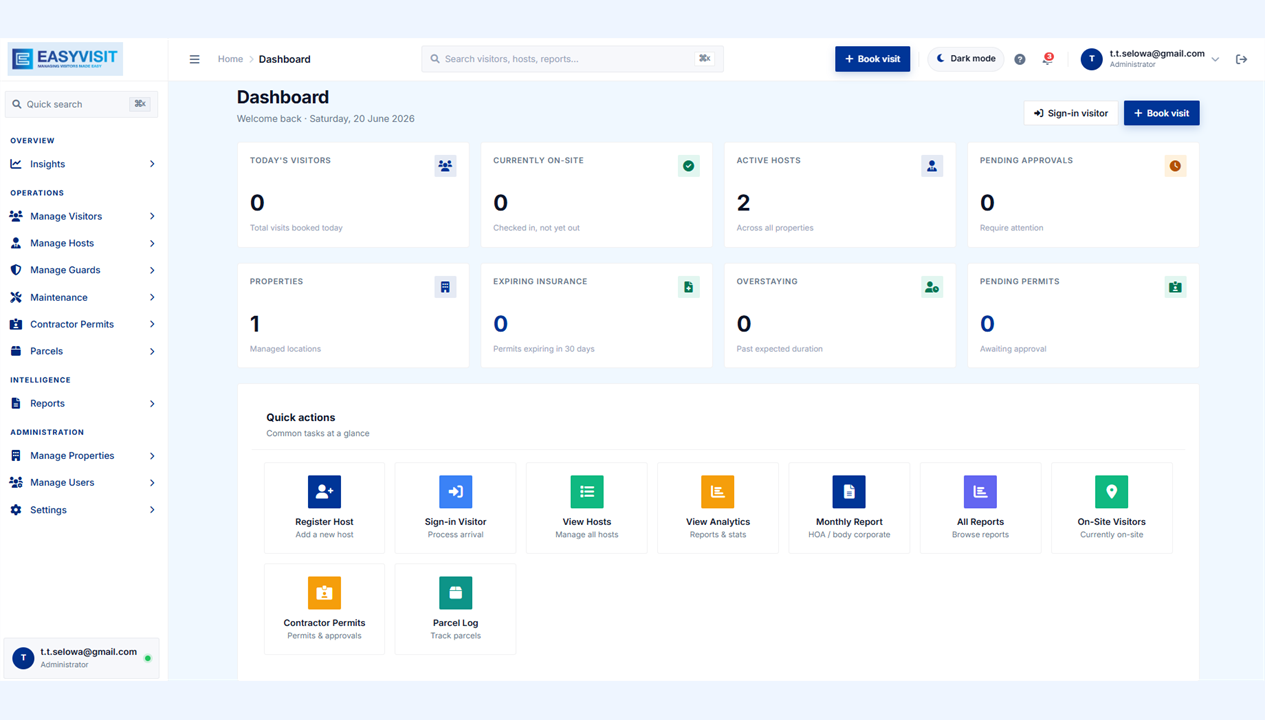Toggle the hamburger menu icon
This screenshot has width=1265, height=720.
(195, 59)
